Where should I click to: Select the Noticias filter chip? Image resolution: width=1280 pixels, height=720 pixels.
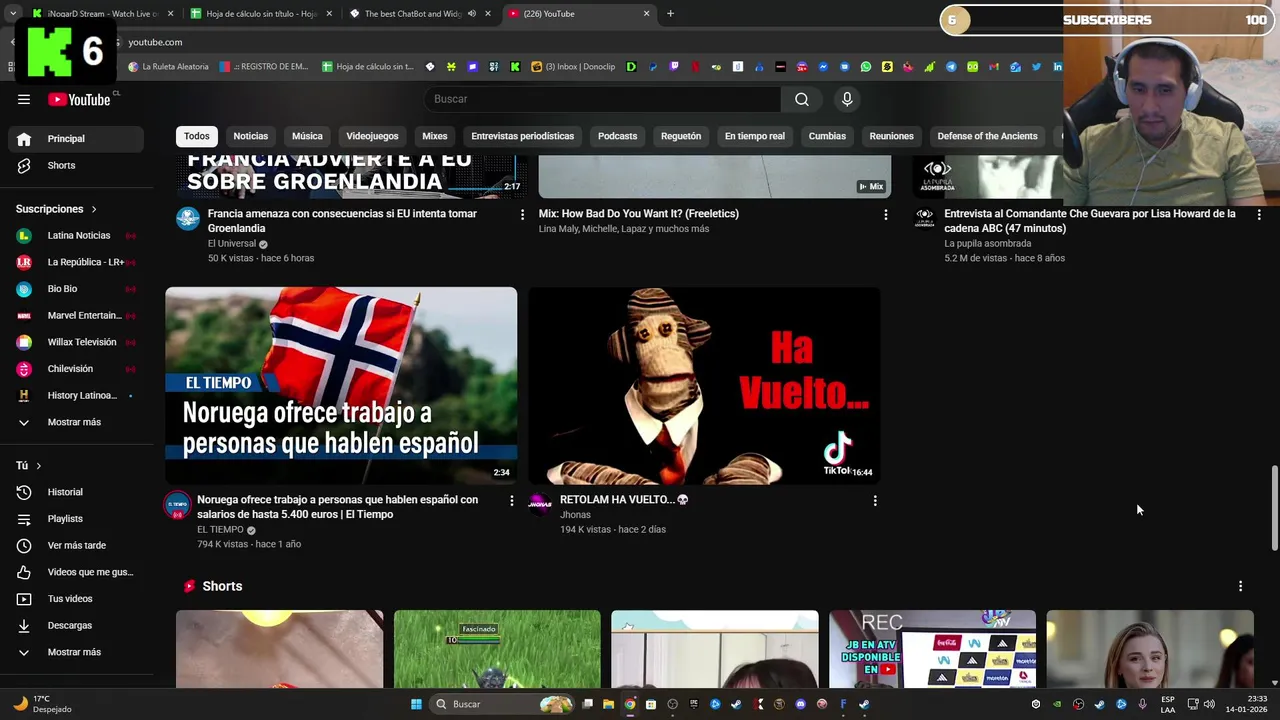coord(251,136)
